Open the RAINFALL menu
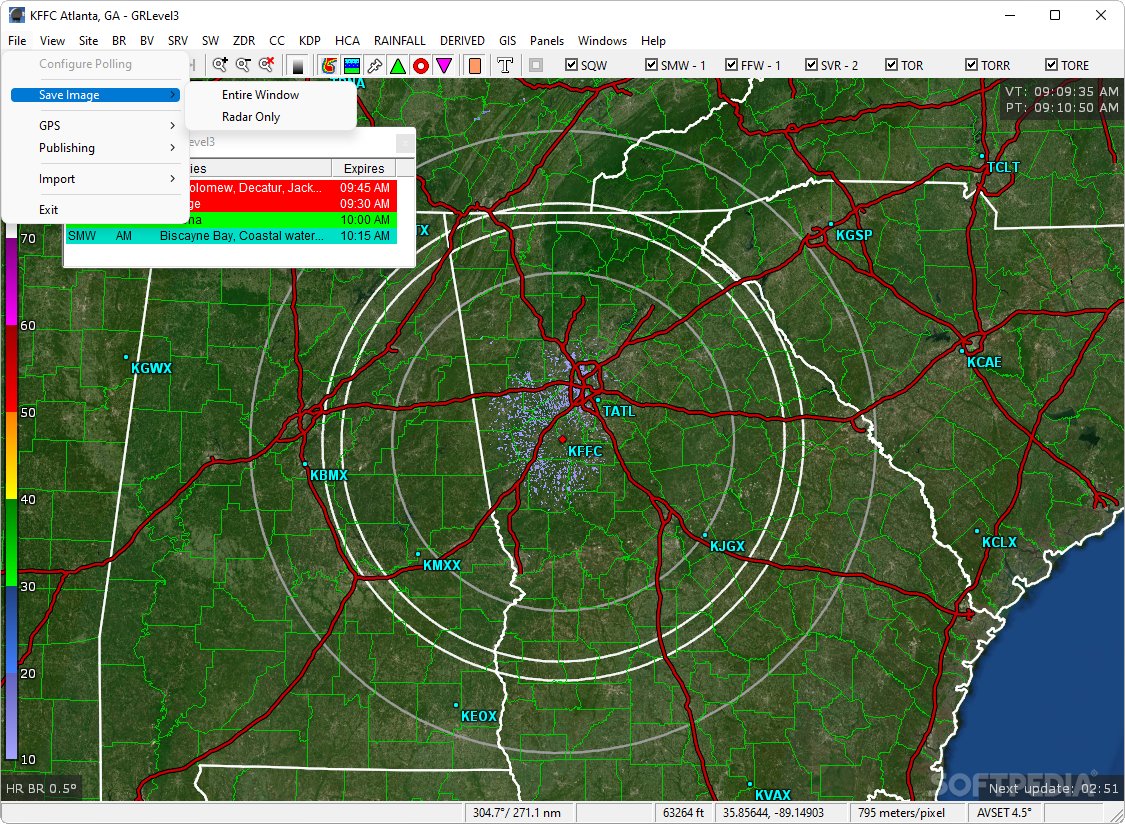The image size is (1125, 824). (x=400, y=41)
